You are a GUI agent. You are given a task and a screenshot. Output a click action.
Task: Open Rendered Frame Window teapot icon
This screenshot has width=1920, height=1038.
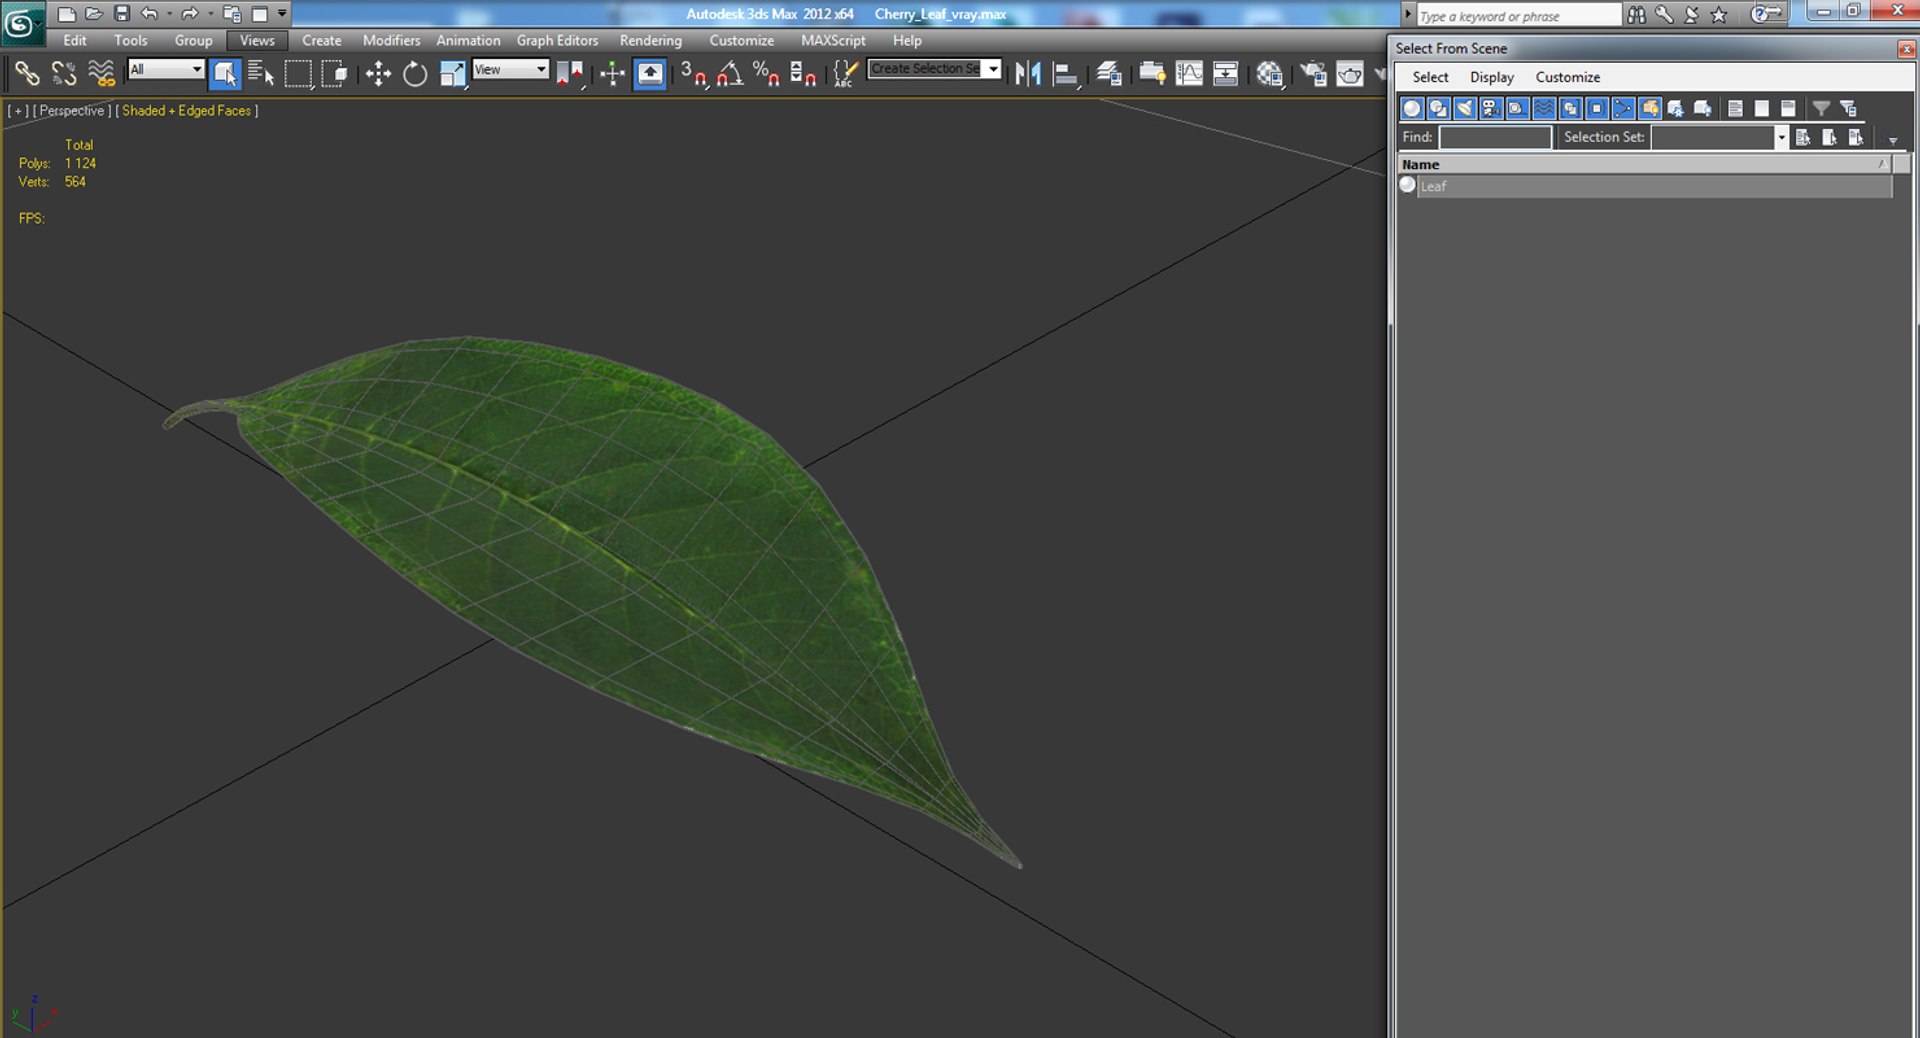[x=1350, y=74]
